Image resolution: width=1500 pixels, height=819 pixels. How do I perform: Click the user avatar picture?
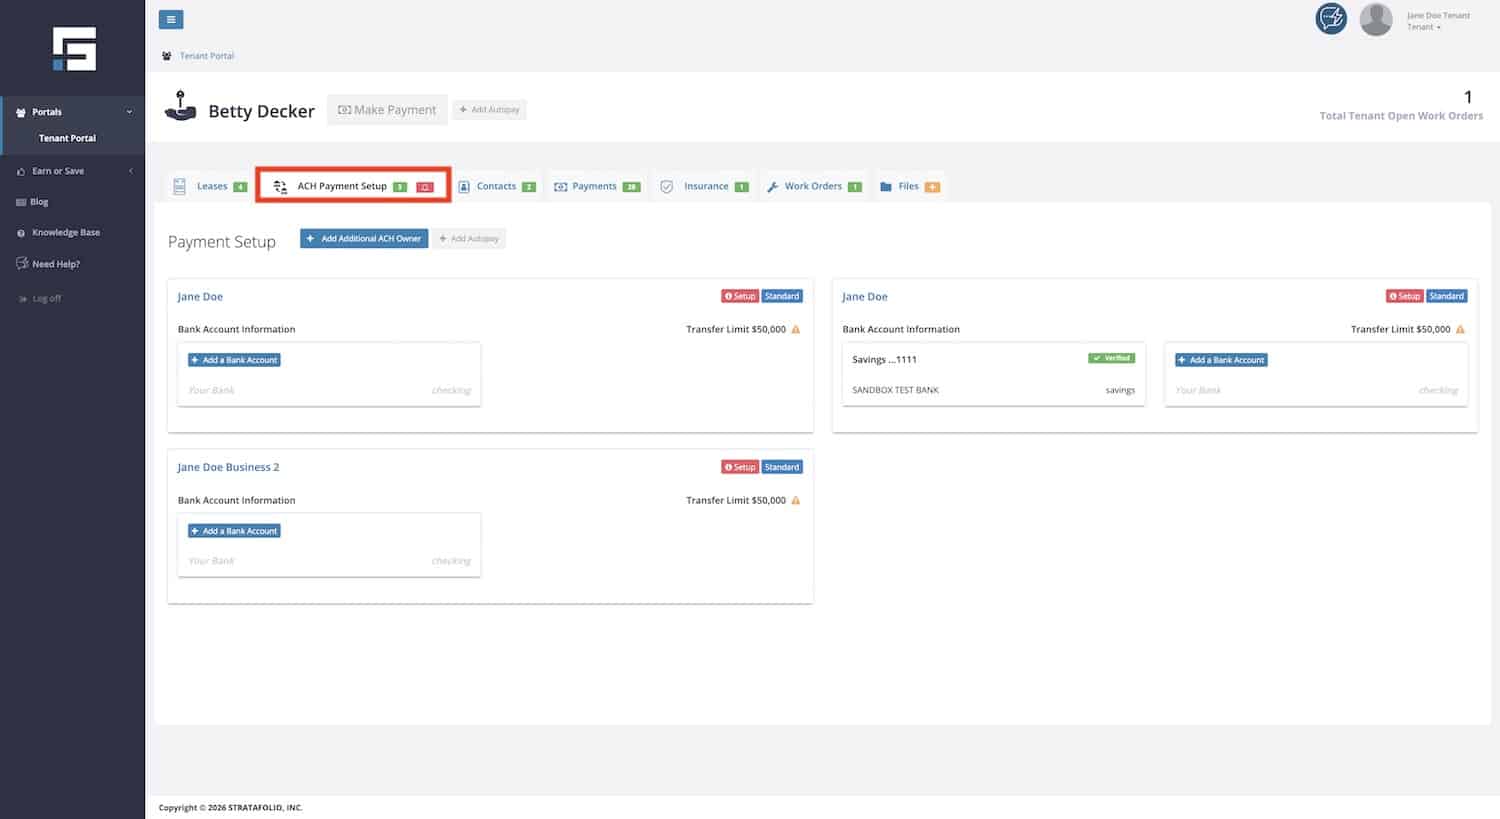click(x=1376, y=20)
